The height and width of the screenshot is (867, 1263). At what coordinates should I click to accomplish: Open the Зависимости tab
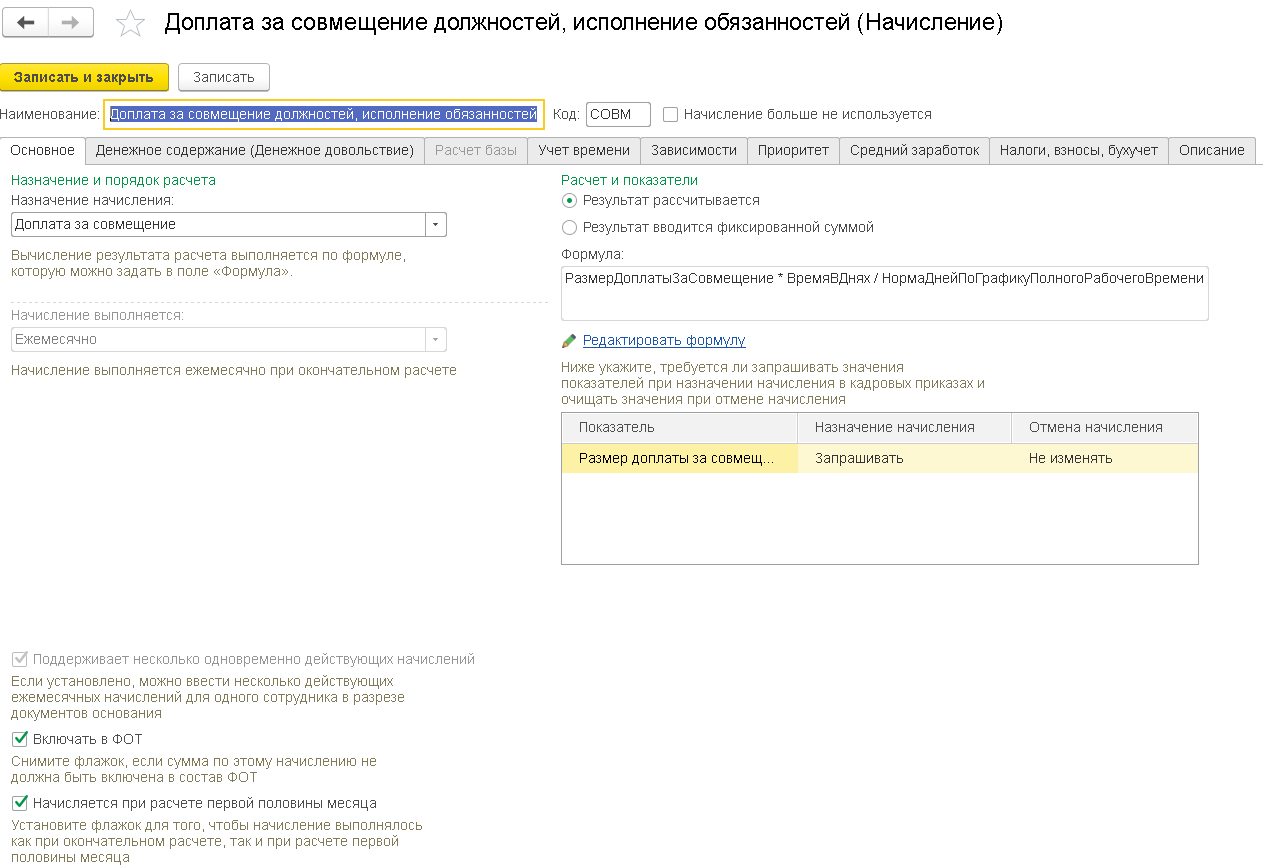[x=694, y=150]
